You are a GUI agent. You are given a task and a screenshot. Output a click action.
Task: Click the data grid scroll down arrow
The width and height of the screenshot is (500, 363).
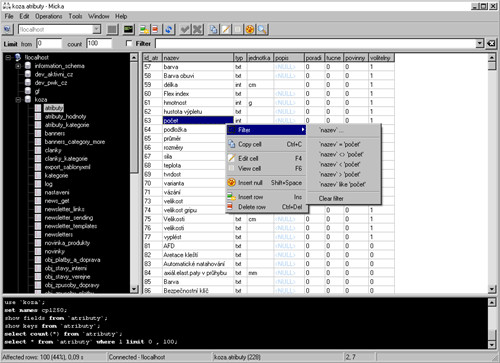click(x=492, y=289)
